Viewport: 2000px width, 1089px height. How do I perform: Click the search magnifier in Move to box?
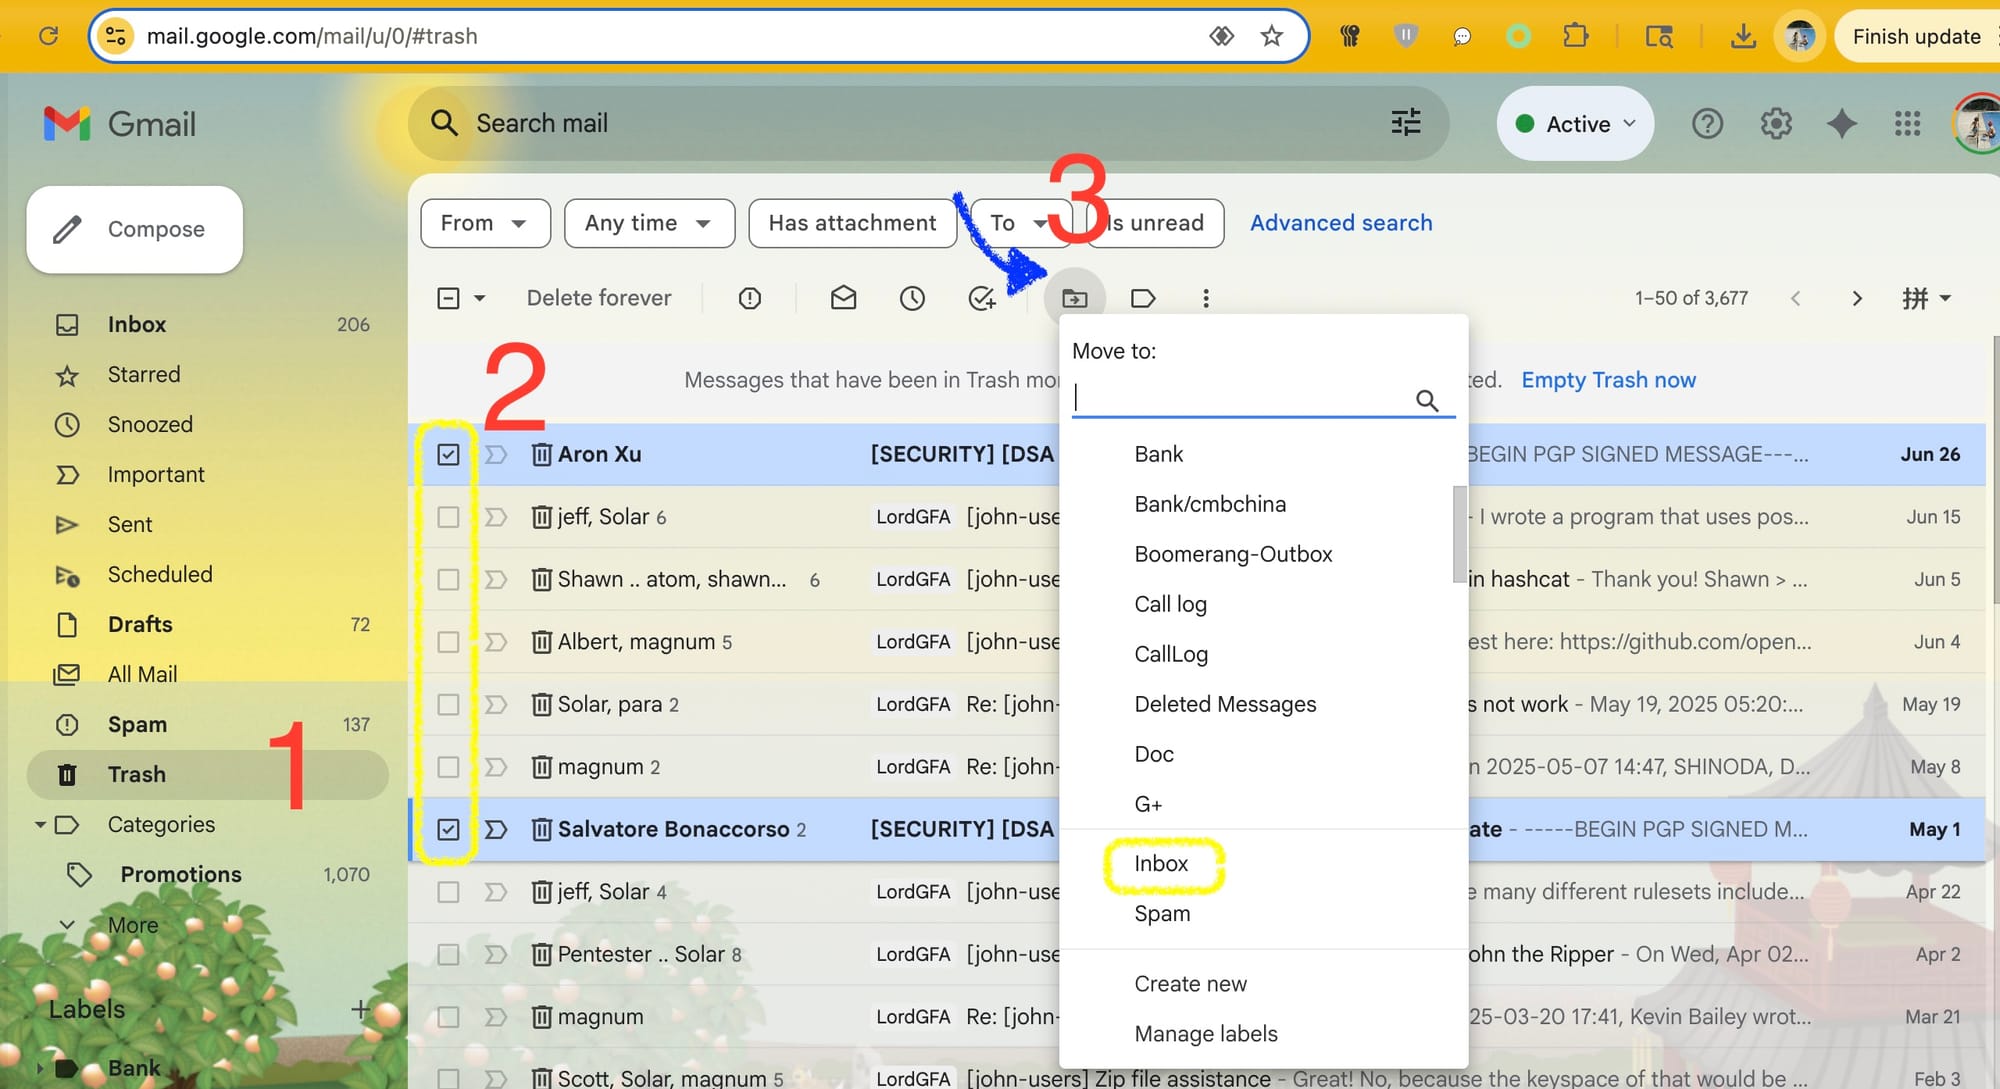[x=1427, y=400]
